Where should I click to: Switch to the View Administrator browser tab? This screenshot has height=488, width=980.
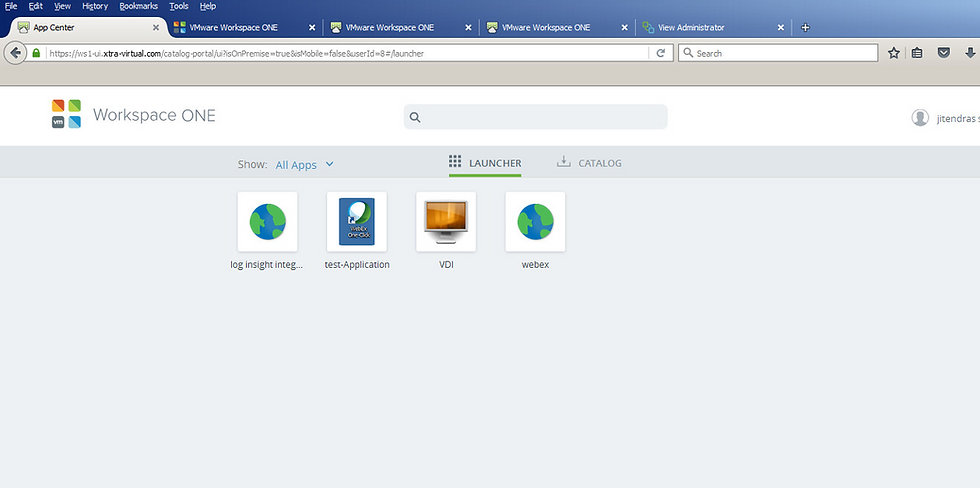point(713,27)
